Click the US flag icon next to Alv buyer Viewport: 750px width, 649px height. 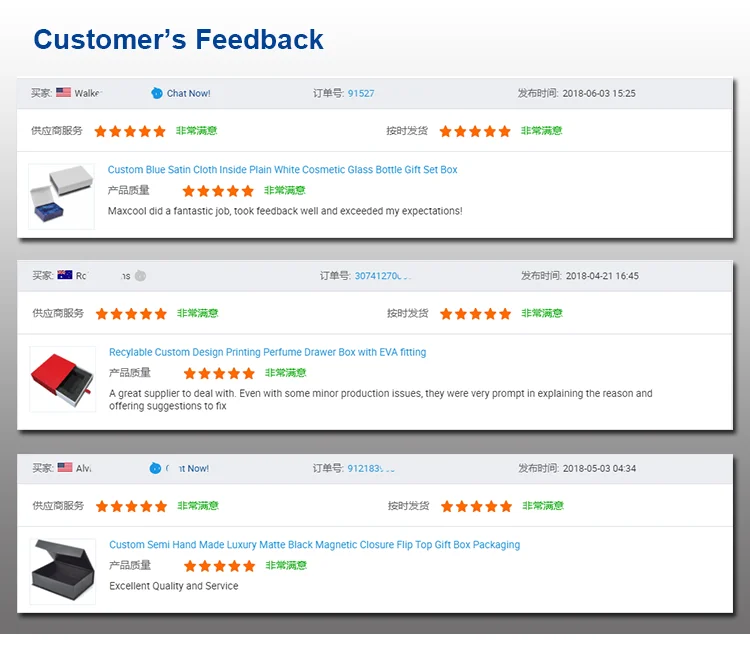[x=65, y=467]
